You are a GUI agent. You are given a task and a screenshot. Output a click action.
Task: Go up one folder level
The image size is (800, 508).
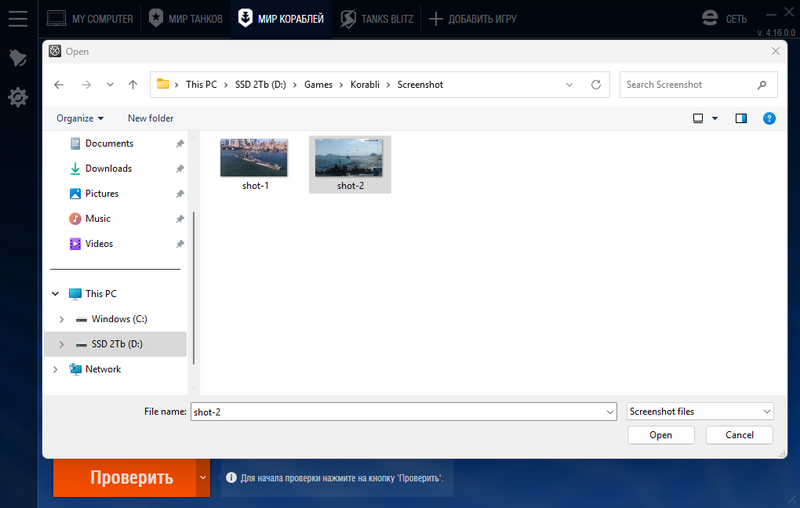click(x=133, y=85)
